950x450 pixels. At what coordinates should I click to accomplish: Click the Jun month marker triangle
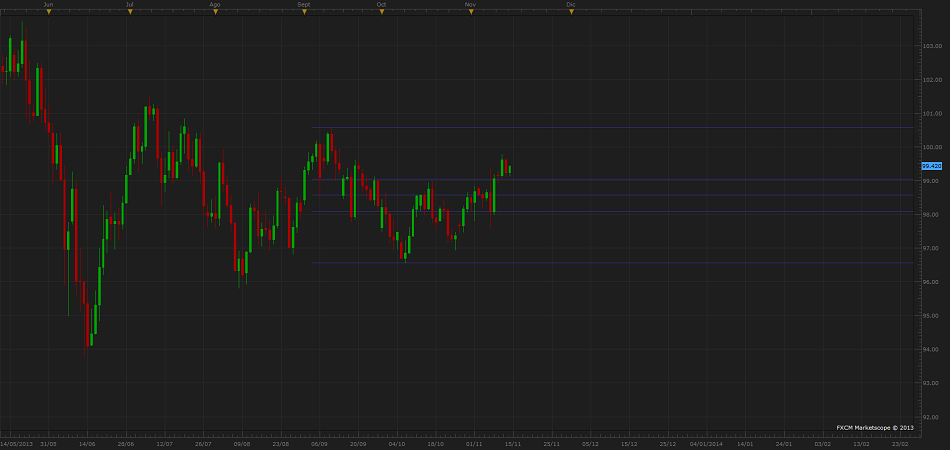tap(48, 11)
